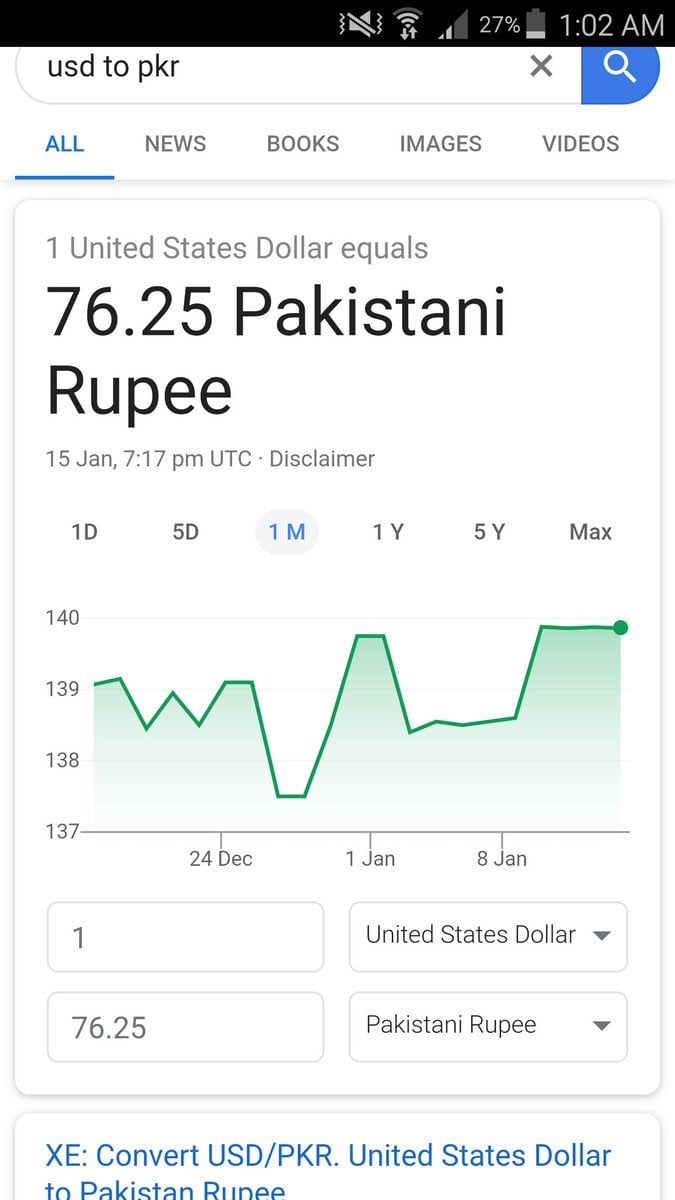Screen dimensions: 675x1200
Task: Tap the green endpoint dot on chart
Action: point(620,628)
